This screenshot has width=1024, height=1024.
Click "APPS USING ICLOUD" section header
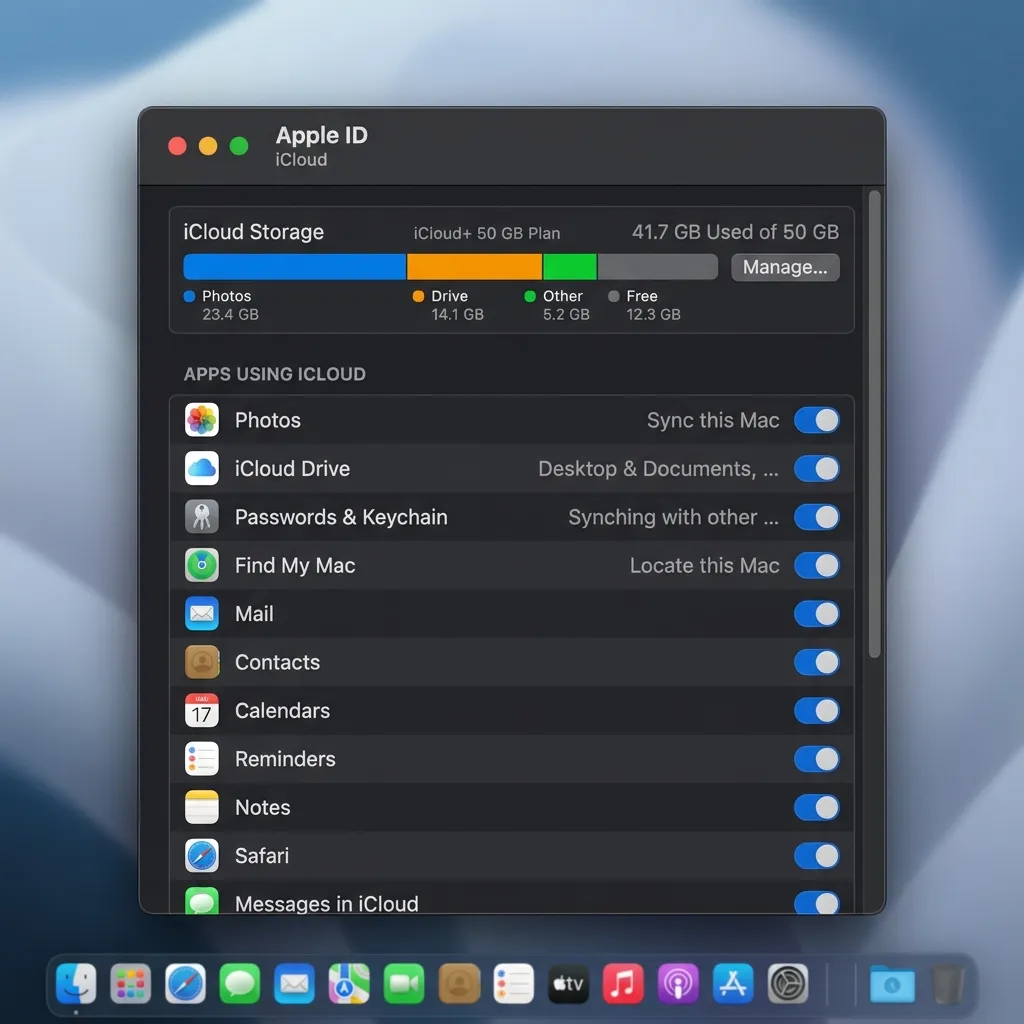274,374
